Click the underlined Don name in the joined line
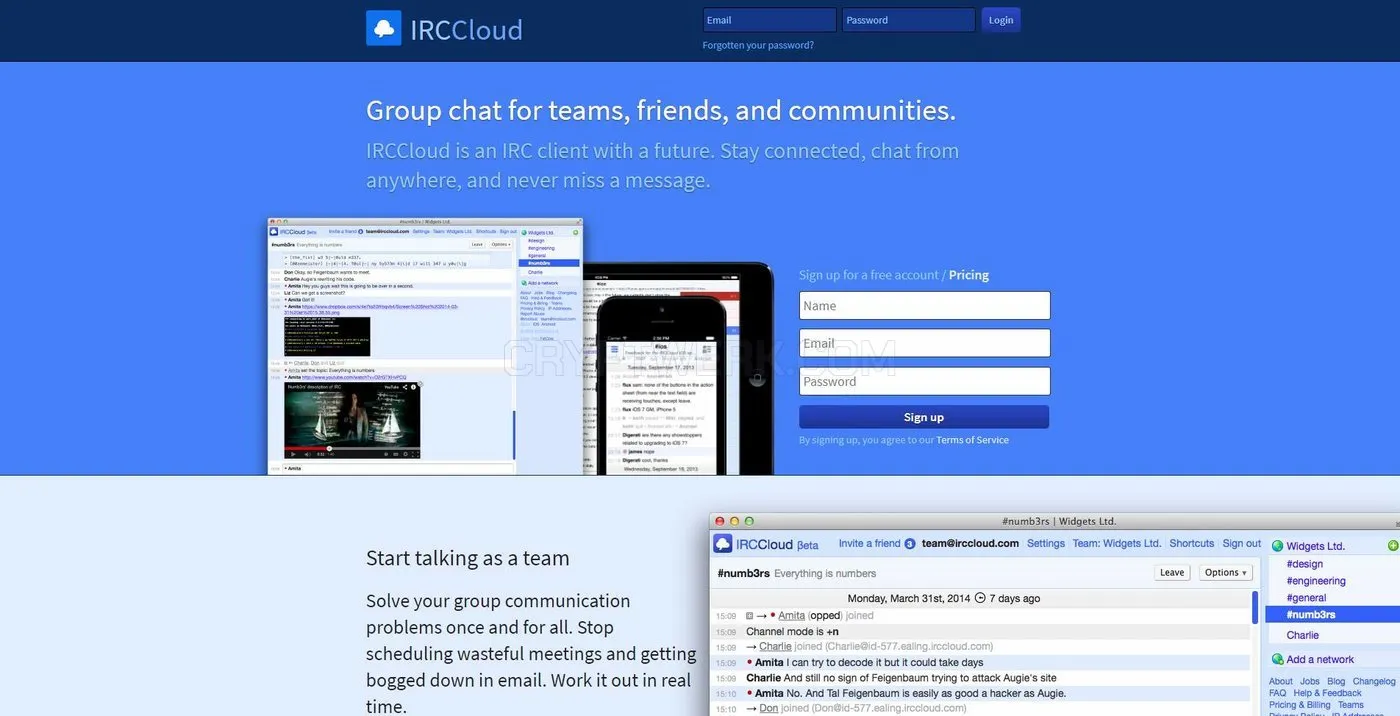Screen dimensions: 1400x716 click(768, 708)
